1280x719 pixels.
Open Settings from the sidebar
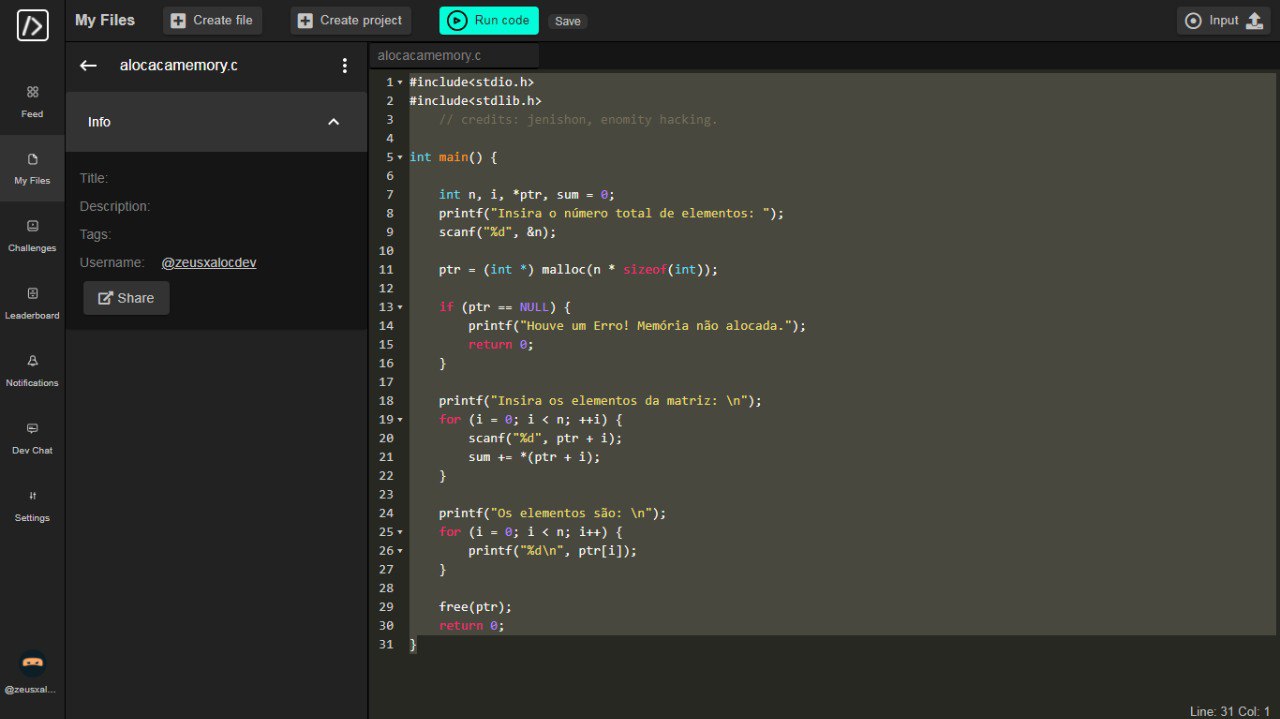click(32, 507)
